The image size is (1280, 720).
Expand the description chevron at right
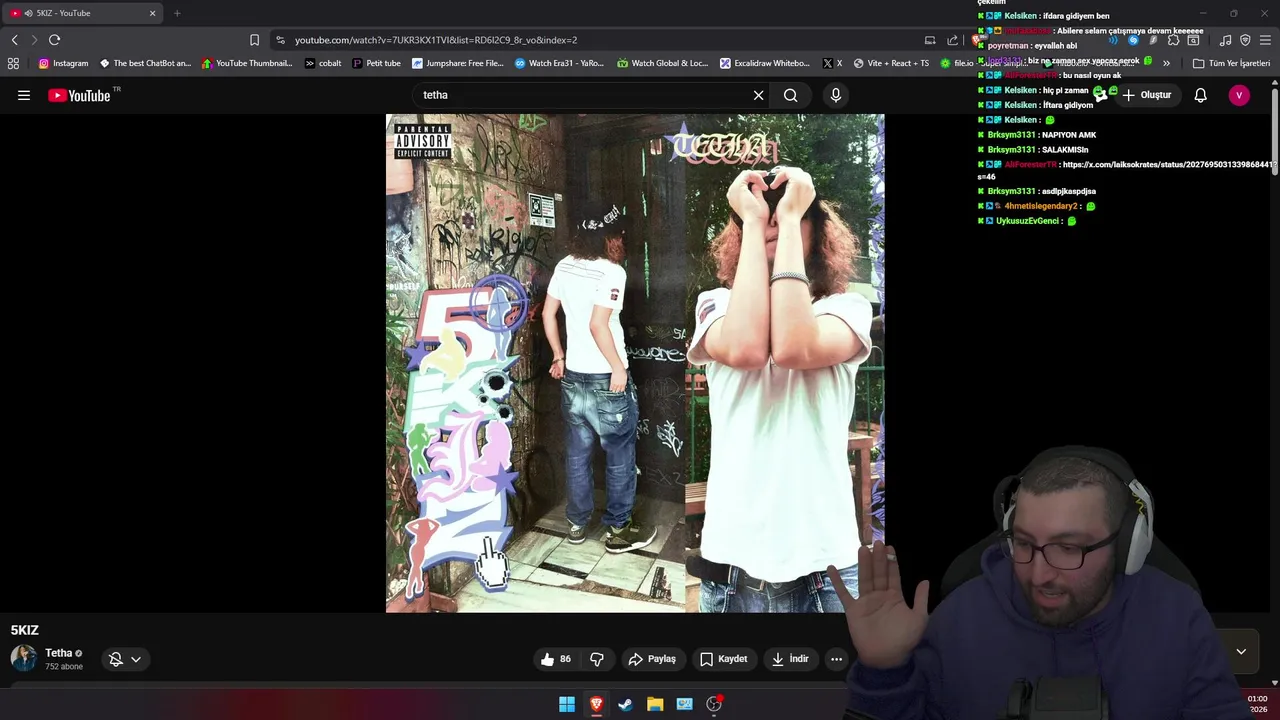tap(1241, 652)
